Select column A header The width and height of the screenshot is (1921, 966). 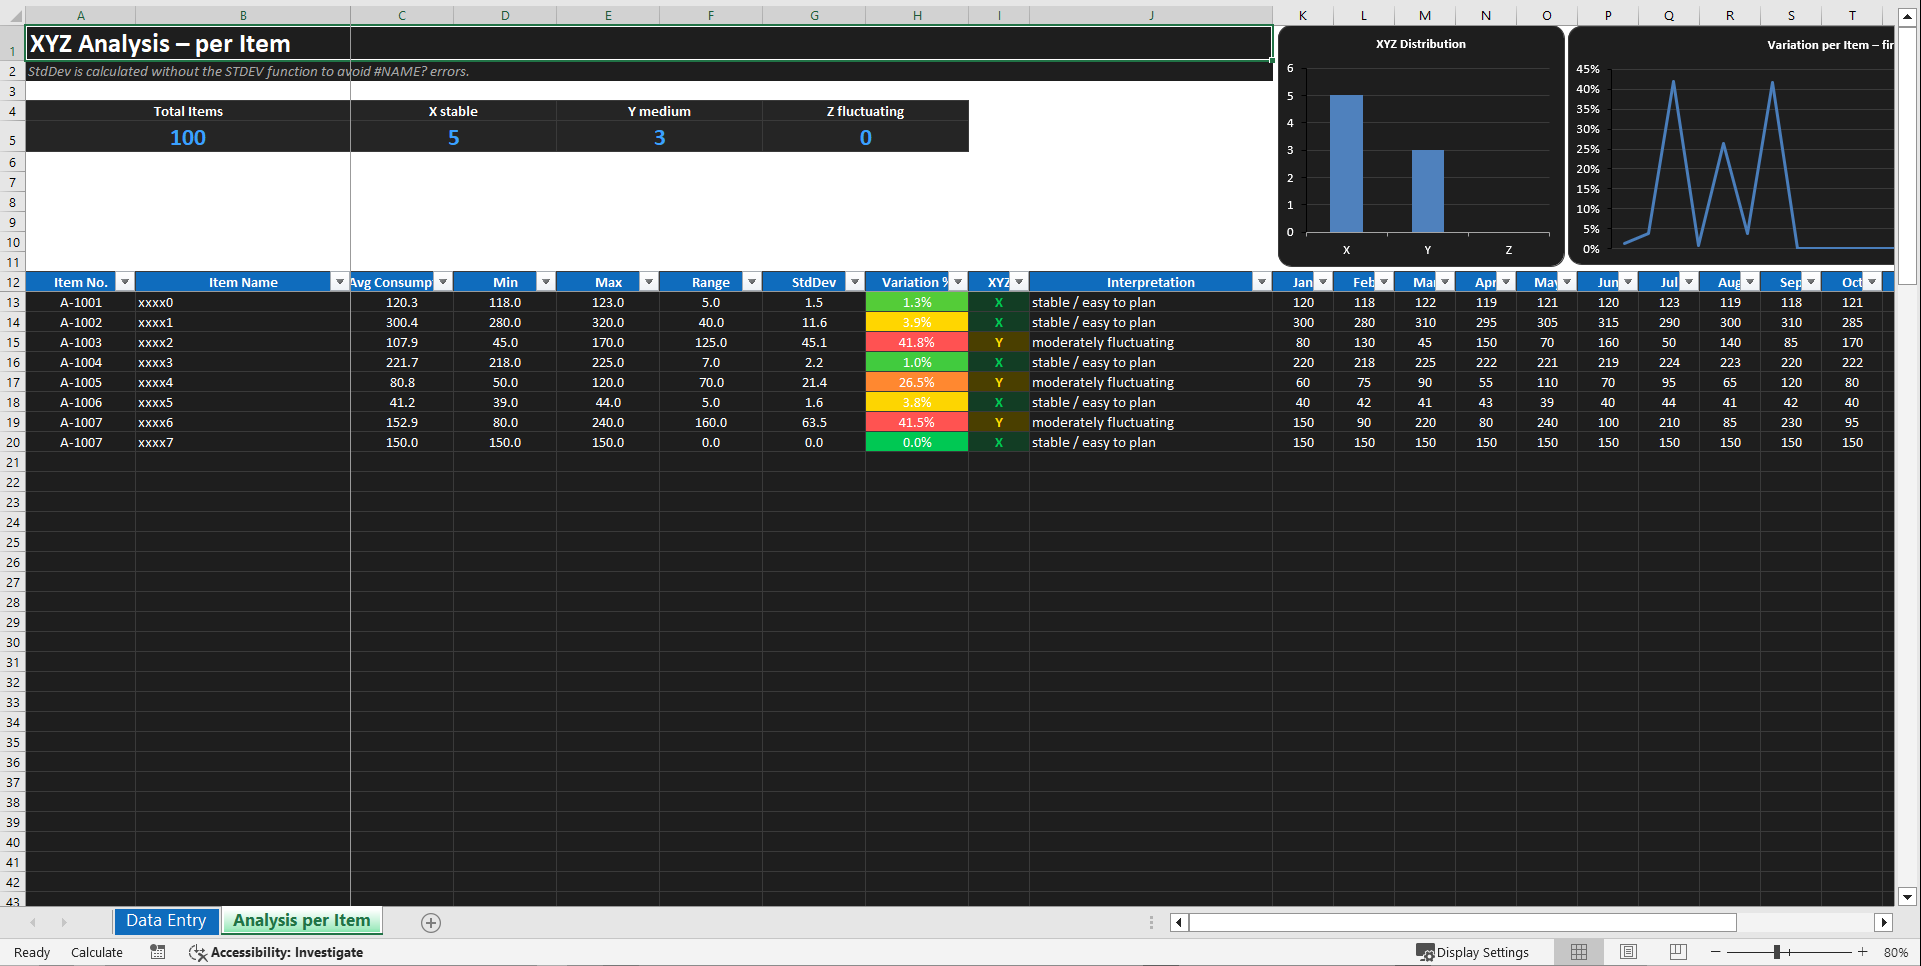click(80, 15)
